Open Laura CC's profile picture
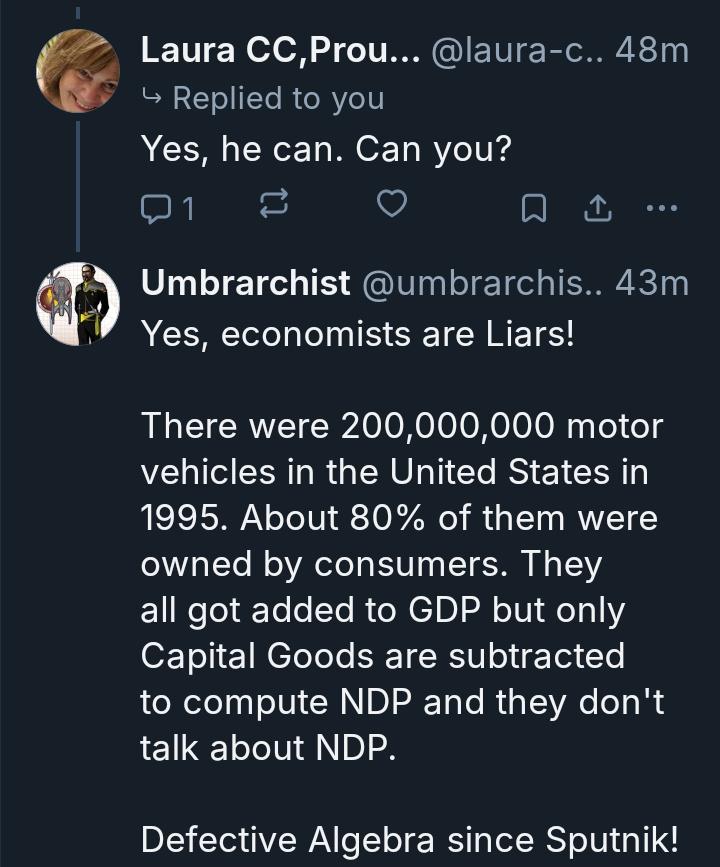This screenshot has height=867, width=720. [78, 71]
